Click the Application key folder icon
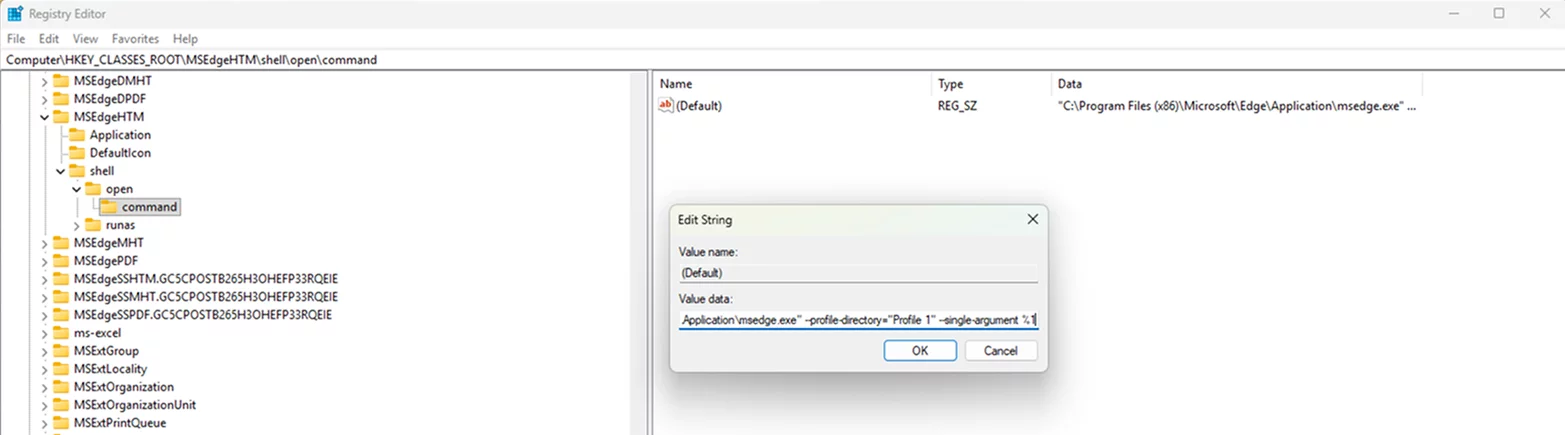The height and width of the screenshot is (435, 1565). pos(77,135)
